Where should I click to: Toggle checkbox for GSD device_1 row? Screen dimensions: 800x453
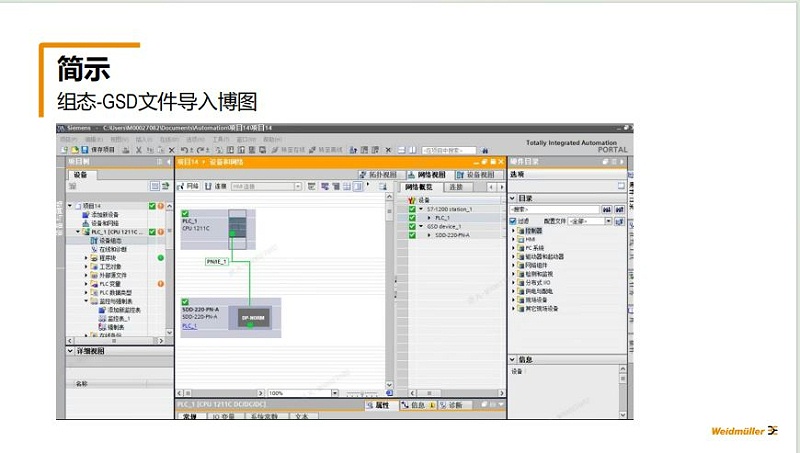click(x=412, y=226)
